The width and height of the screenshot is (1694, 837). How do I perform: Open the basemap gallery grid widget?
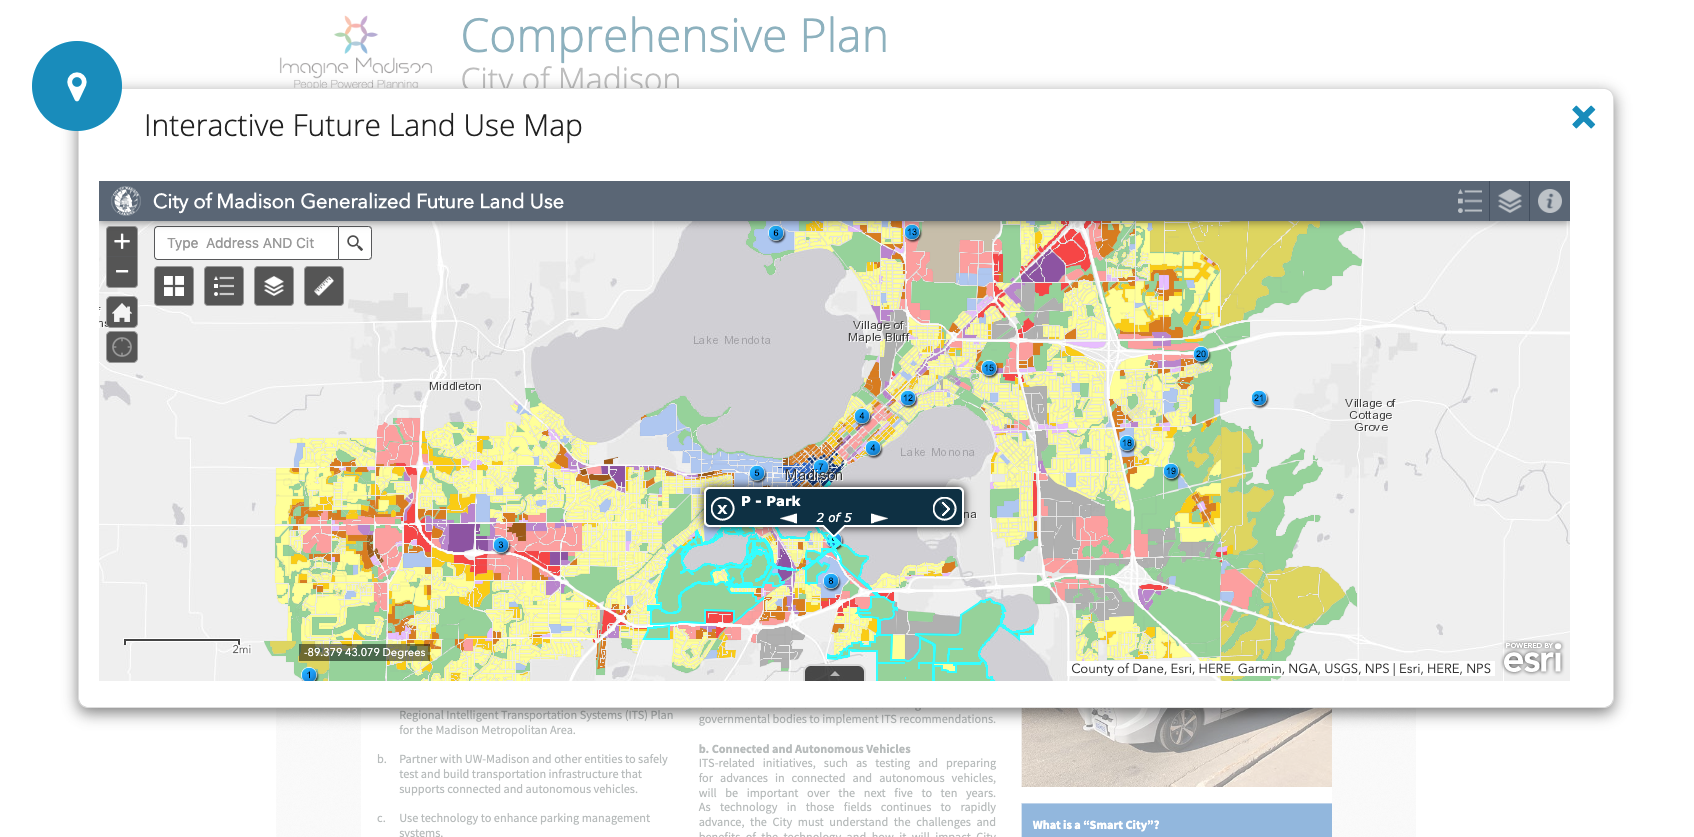[174, 286]
